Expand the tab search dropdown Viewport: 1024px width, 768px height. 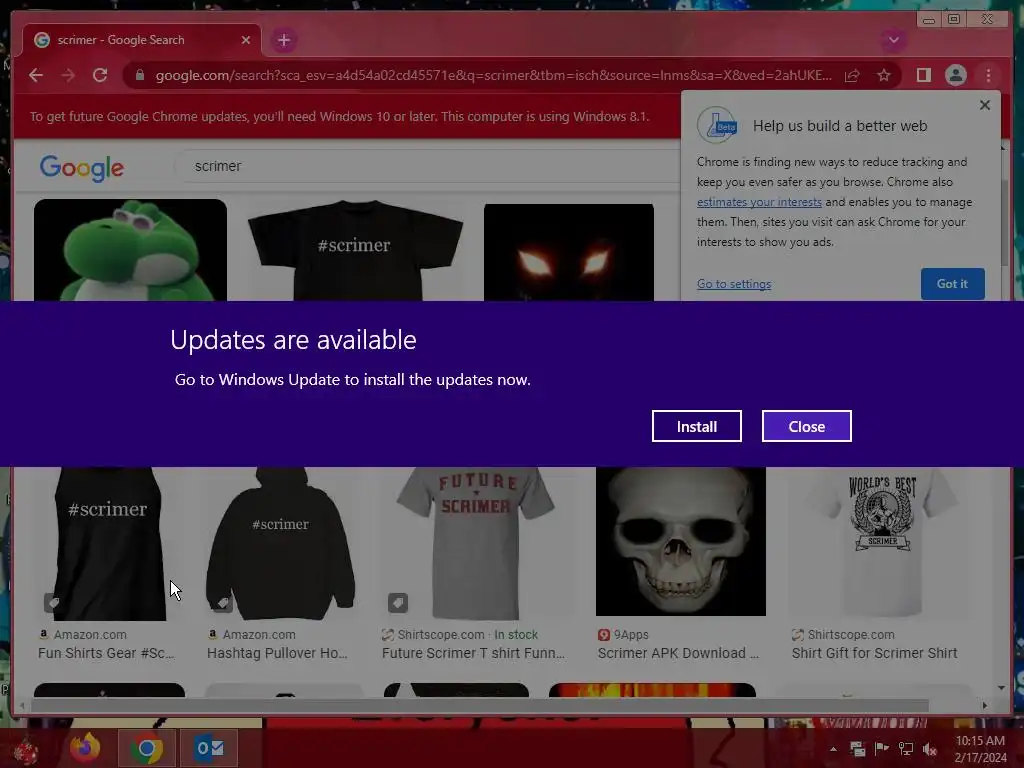[893, 40]
